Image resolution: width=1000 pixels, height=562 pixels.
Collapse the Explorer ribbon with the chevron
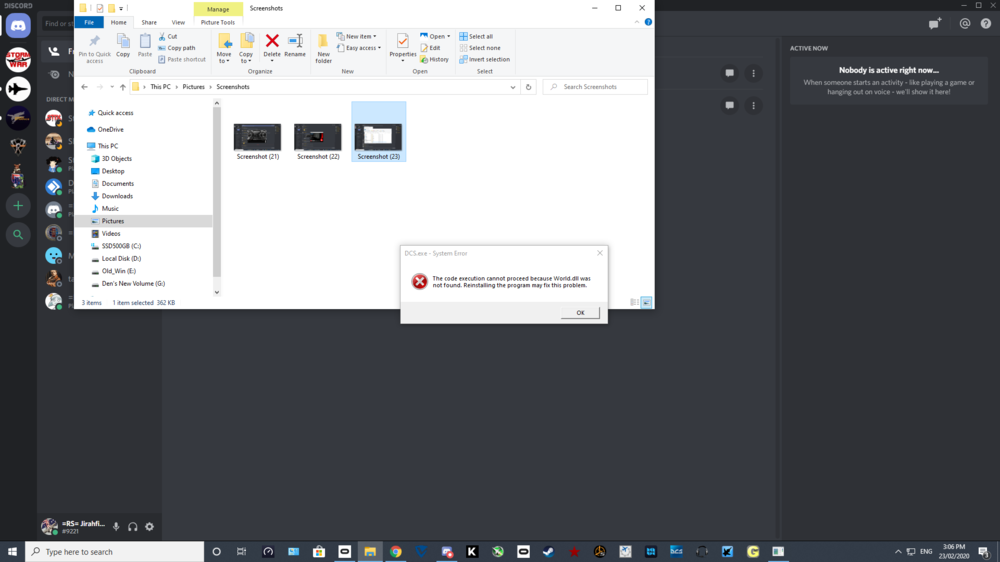click(x=636, y=22)
